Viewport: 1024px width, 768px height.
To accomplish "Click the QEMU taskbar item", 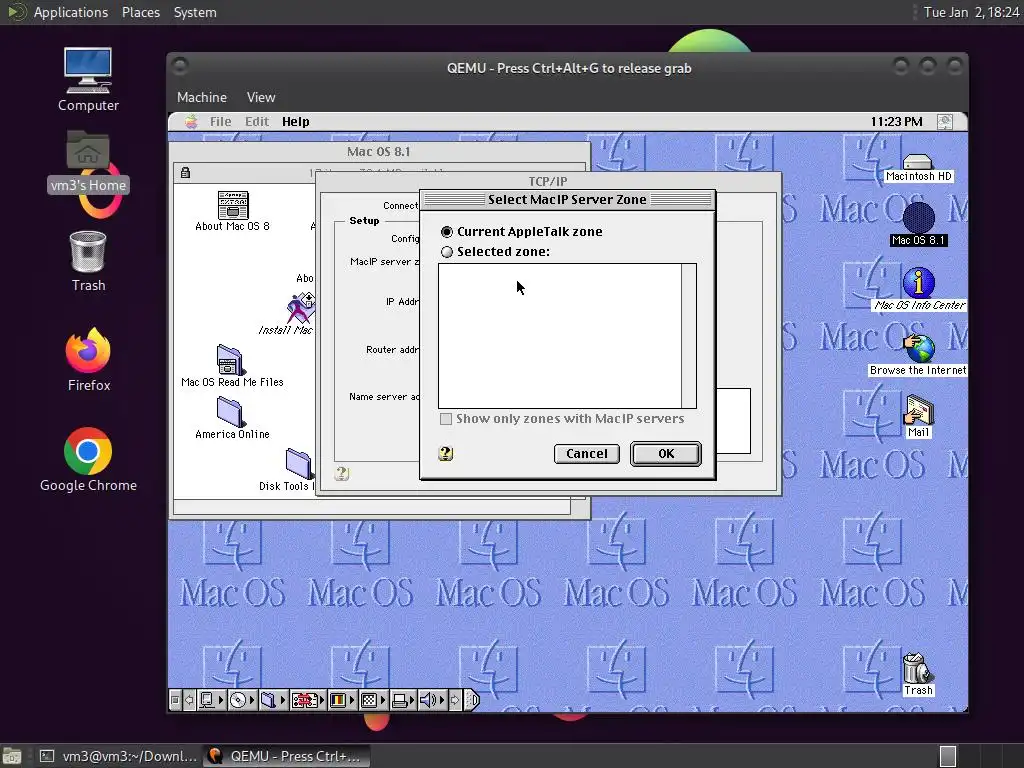I will pos(285,756).
